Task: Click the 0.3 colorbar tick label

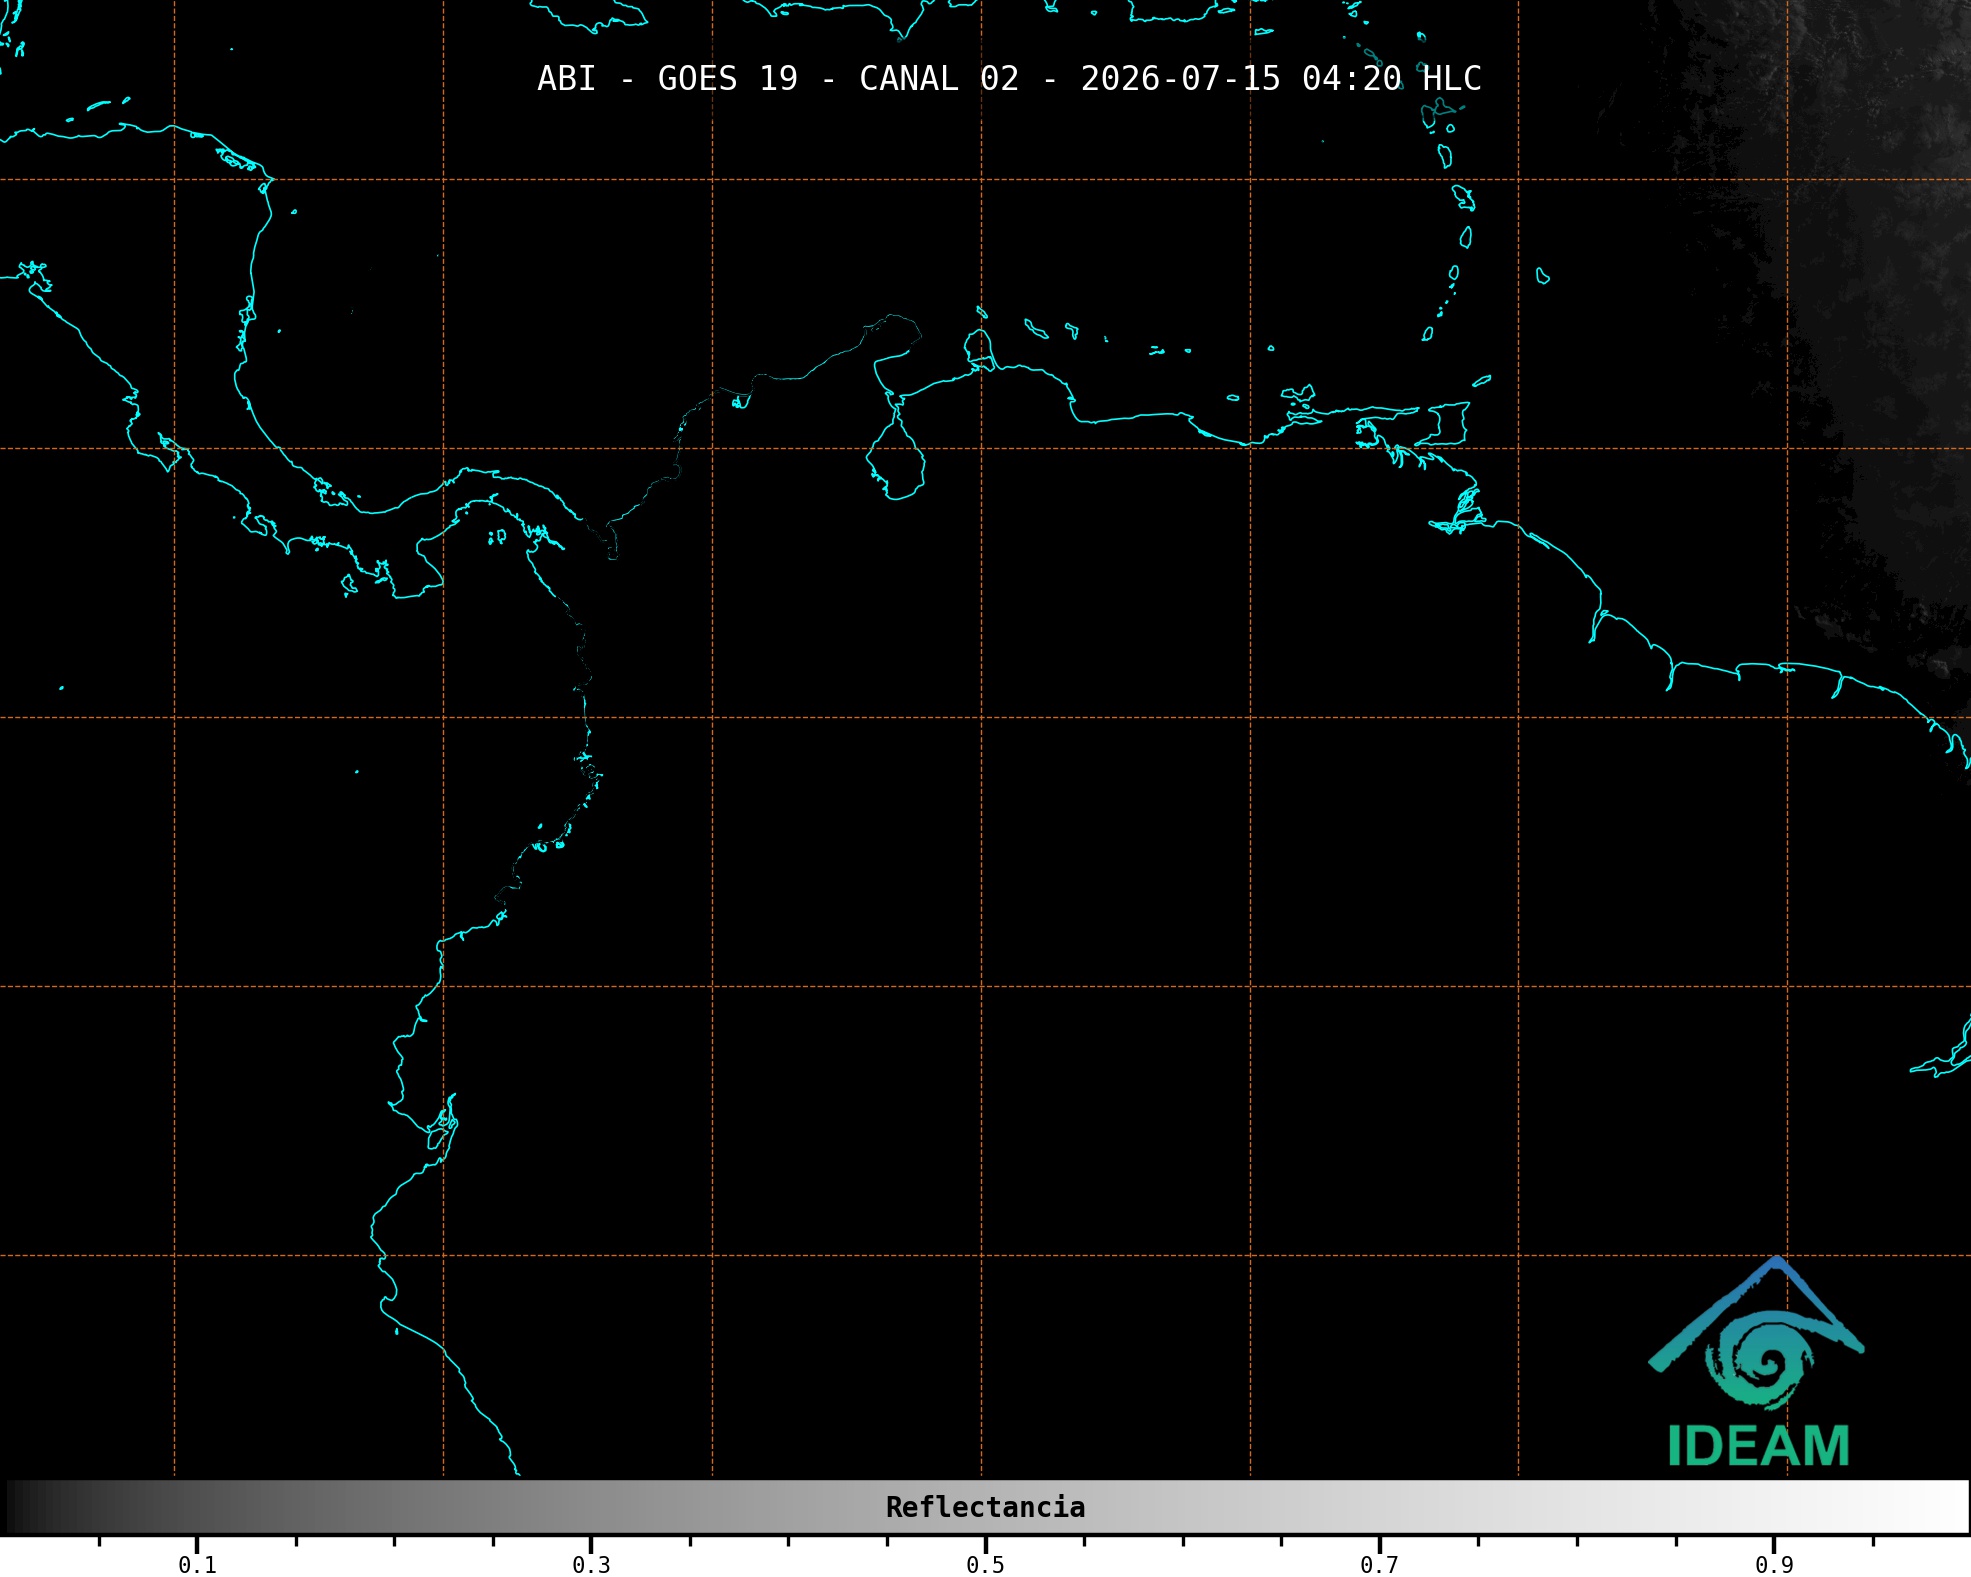Action: pyautogui.click(x=591, y=1565)
